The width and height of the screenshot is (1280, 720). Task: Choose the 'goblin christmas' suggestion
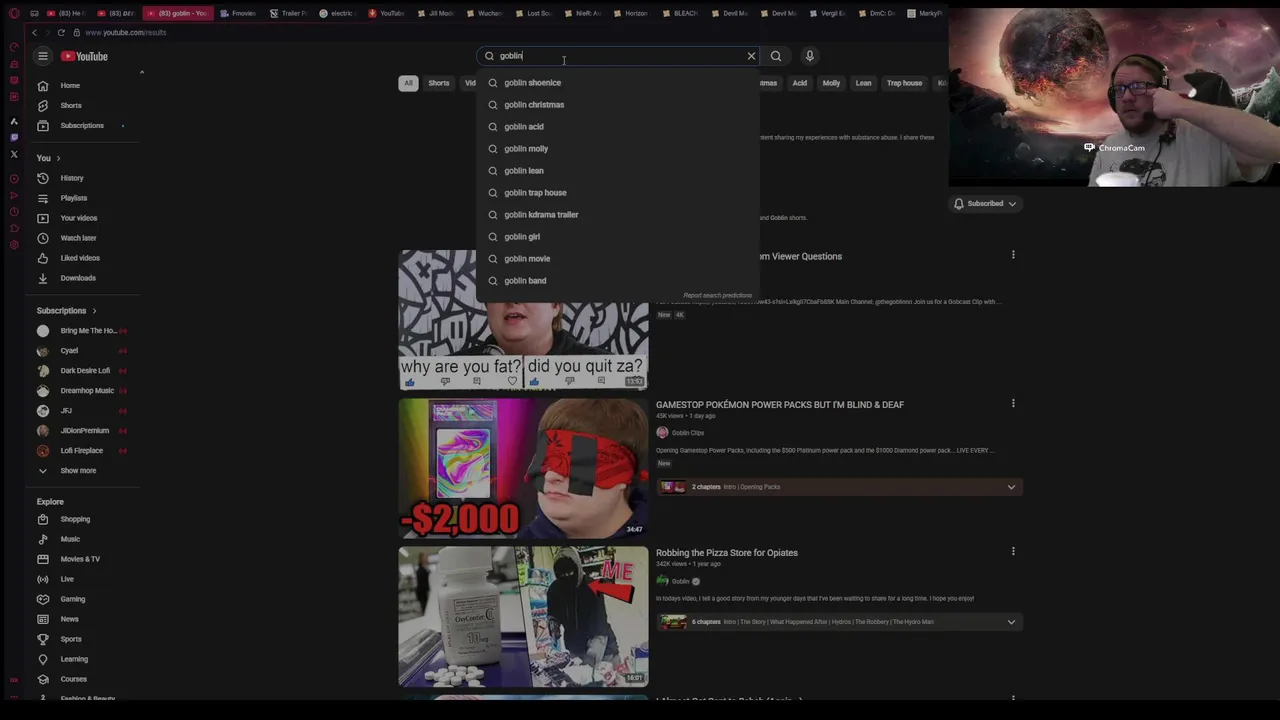coord(618,105)
